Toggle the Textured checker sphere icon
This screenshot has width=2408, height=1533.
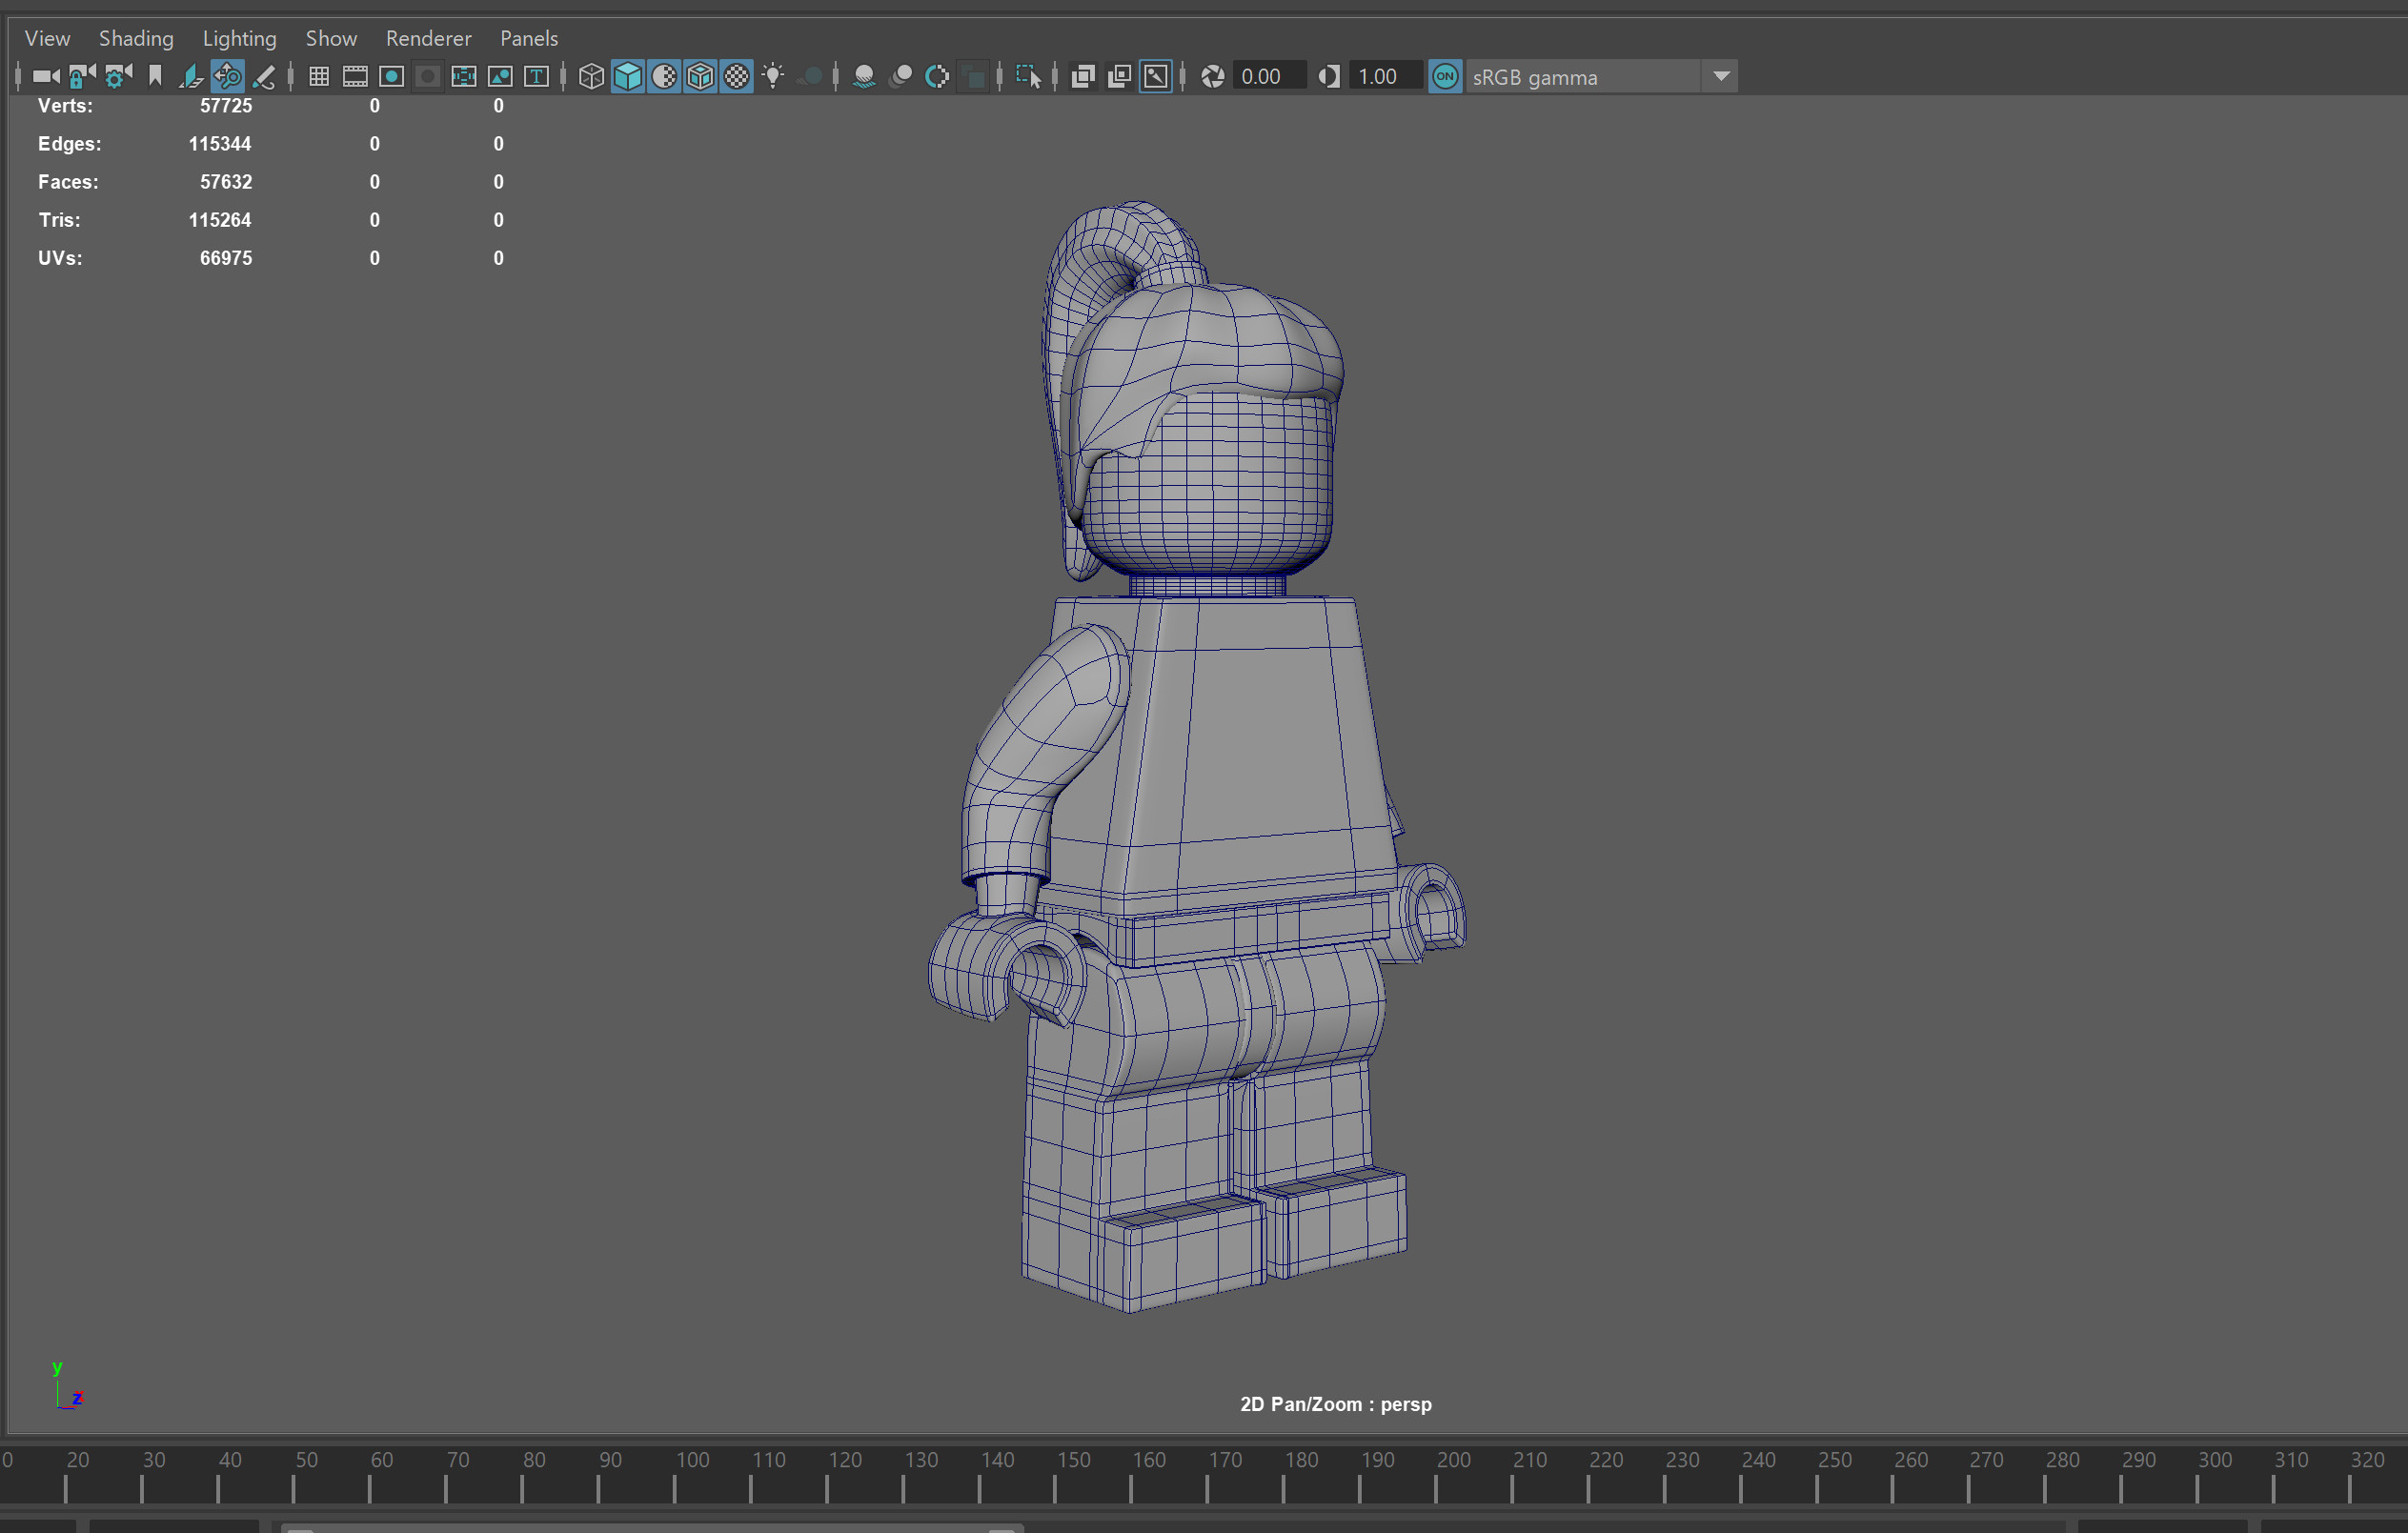click(x=736, y=76)
